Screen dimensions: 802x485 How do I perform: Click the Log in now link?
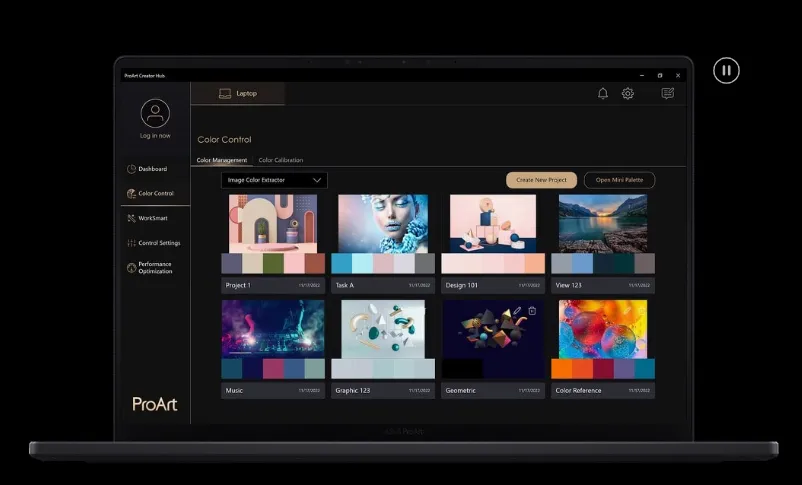pyautogui.click(x=155, y=135)
